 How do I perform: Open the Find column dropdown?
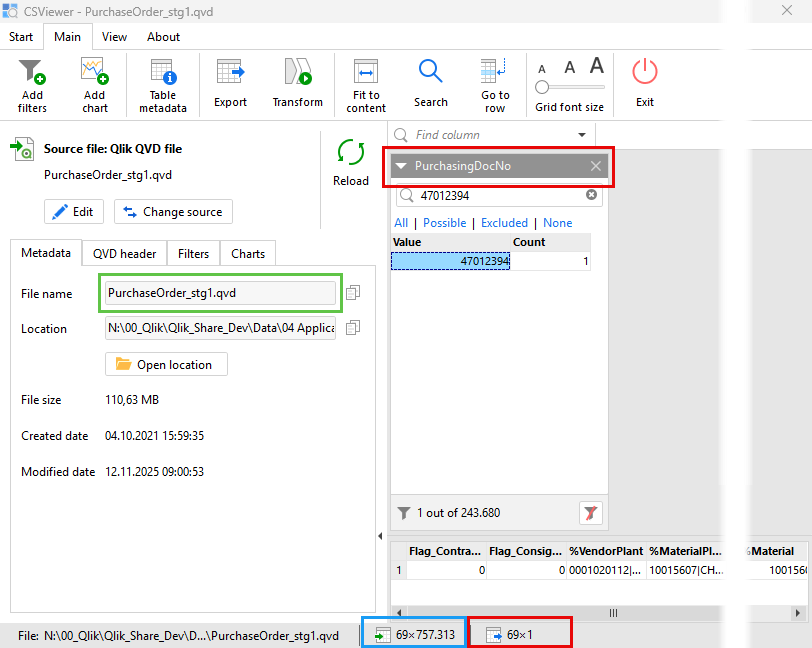click(582, 135)
